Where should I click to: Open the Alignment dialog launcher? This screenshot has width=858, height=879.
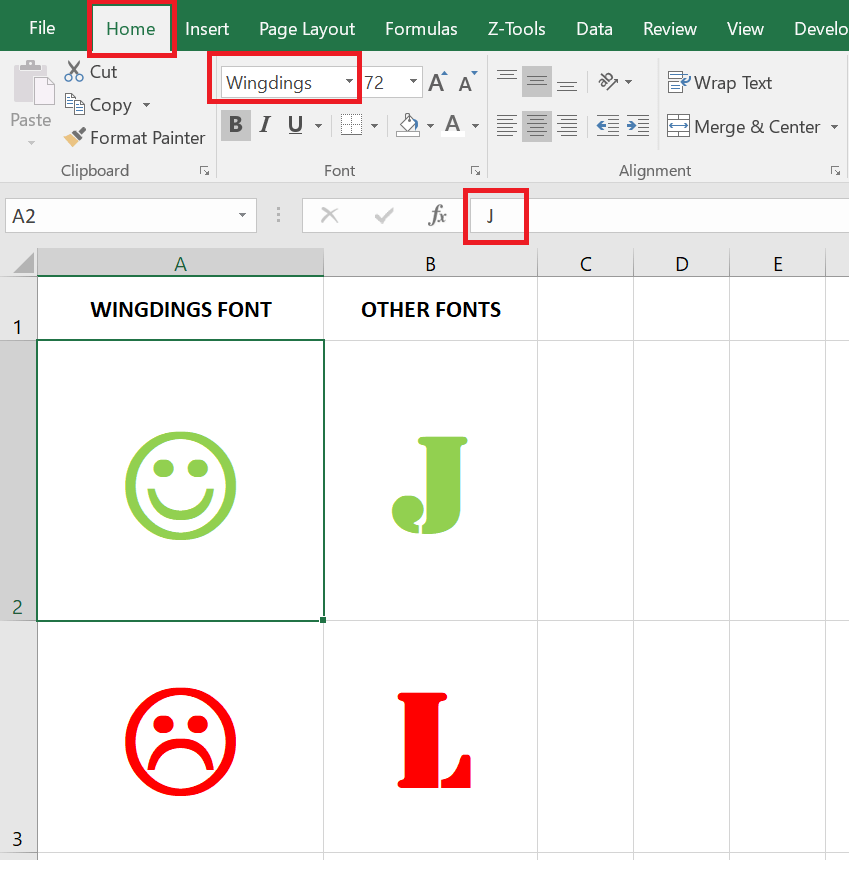[x=835, y=170]
